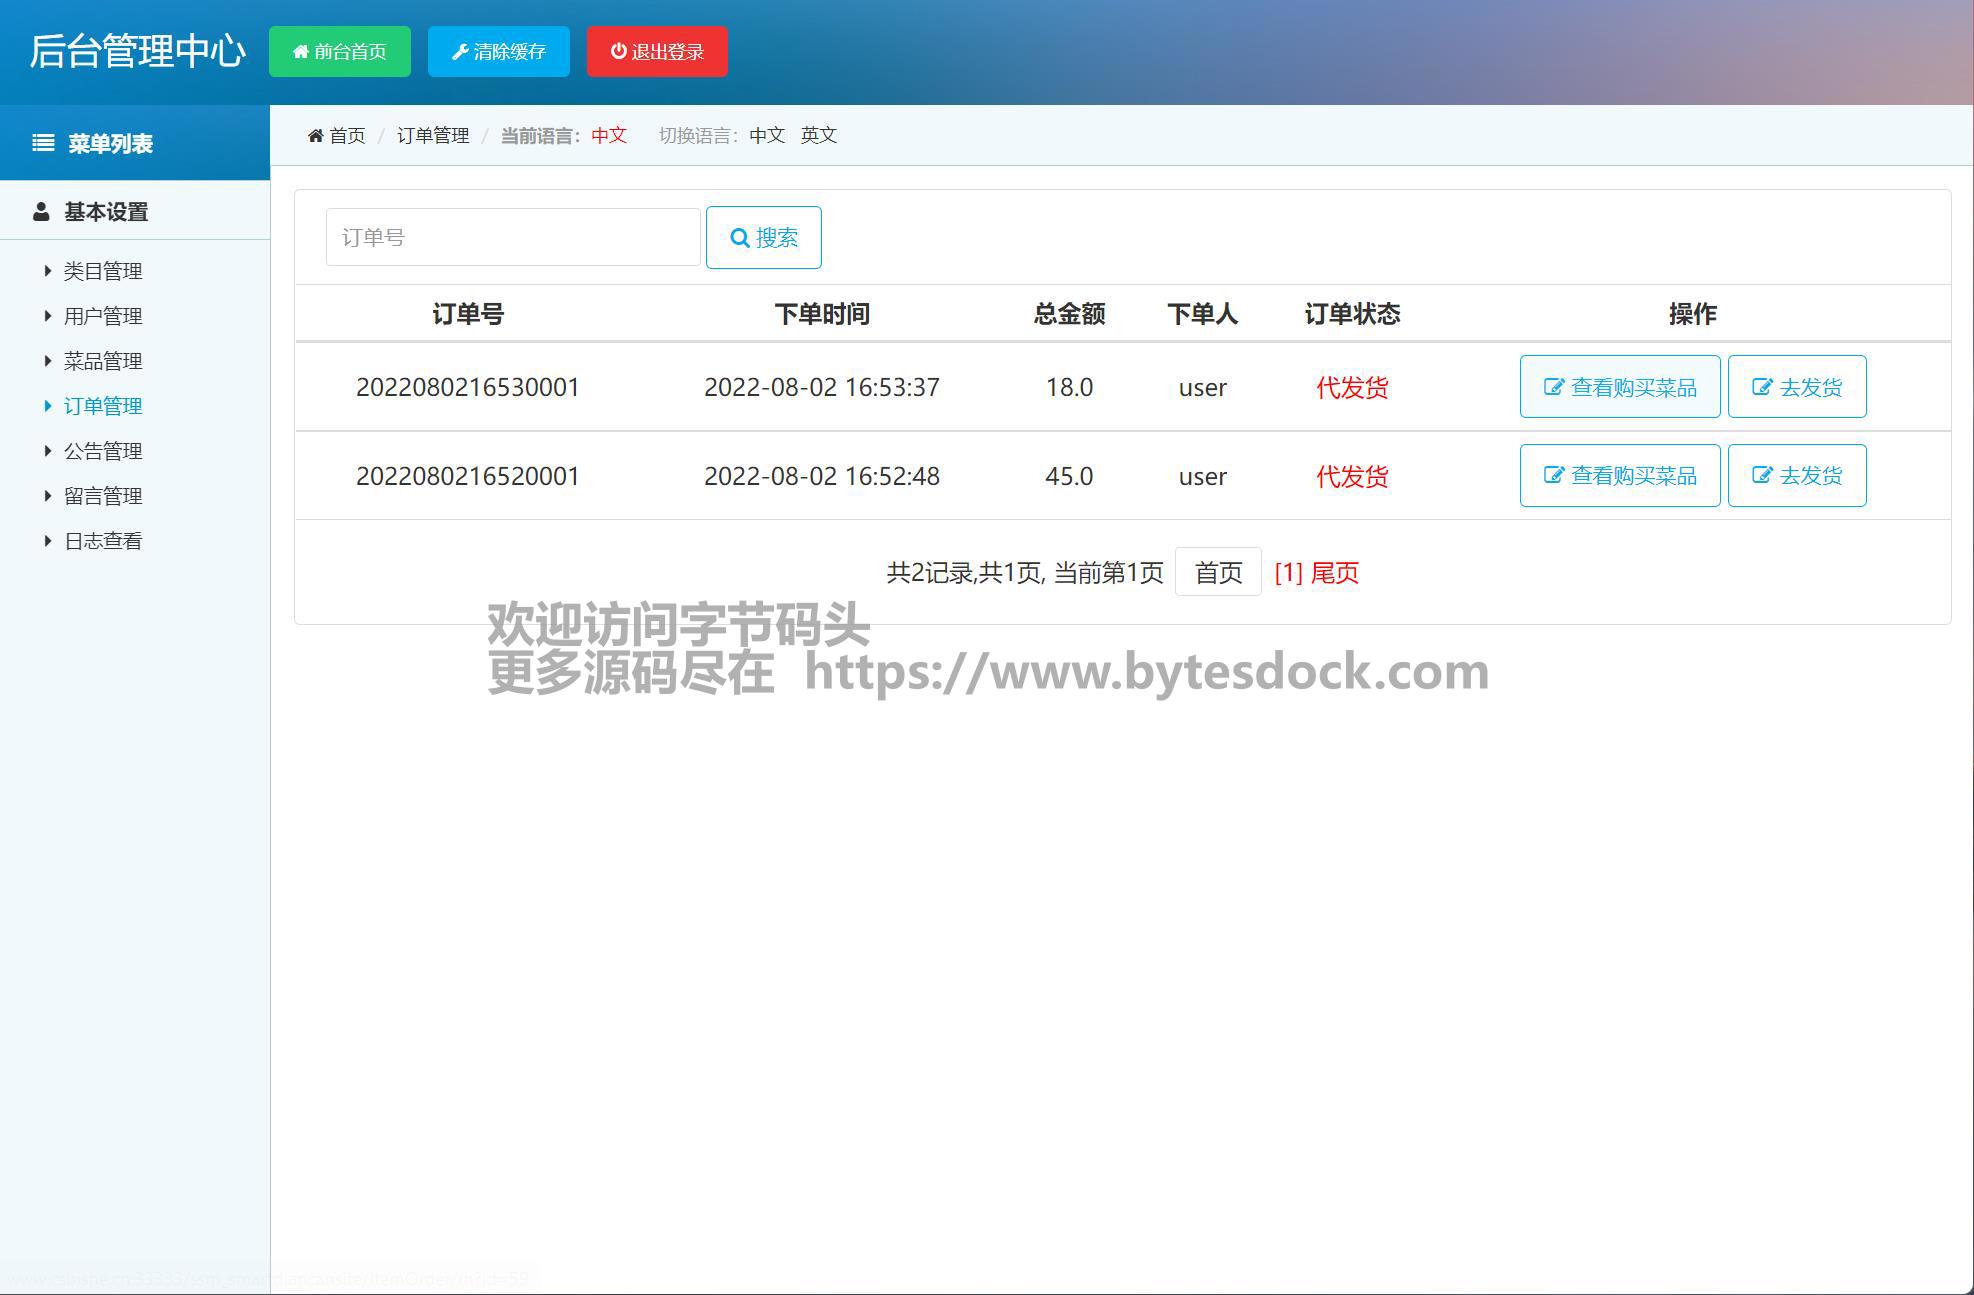Click the home icon in breadcrumb

point(315,135)
